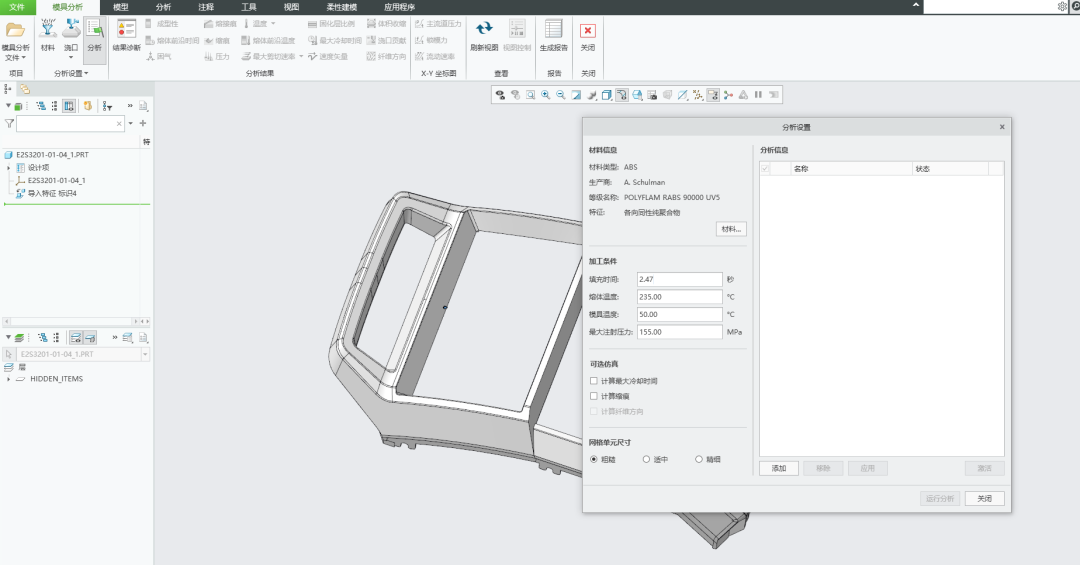1080x565 pixels.
Task: Switch to the 分析 ribbon tab
Action: pyautogui.click(x=163, y=7)
